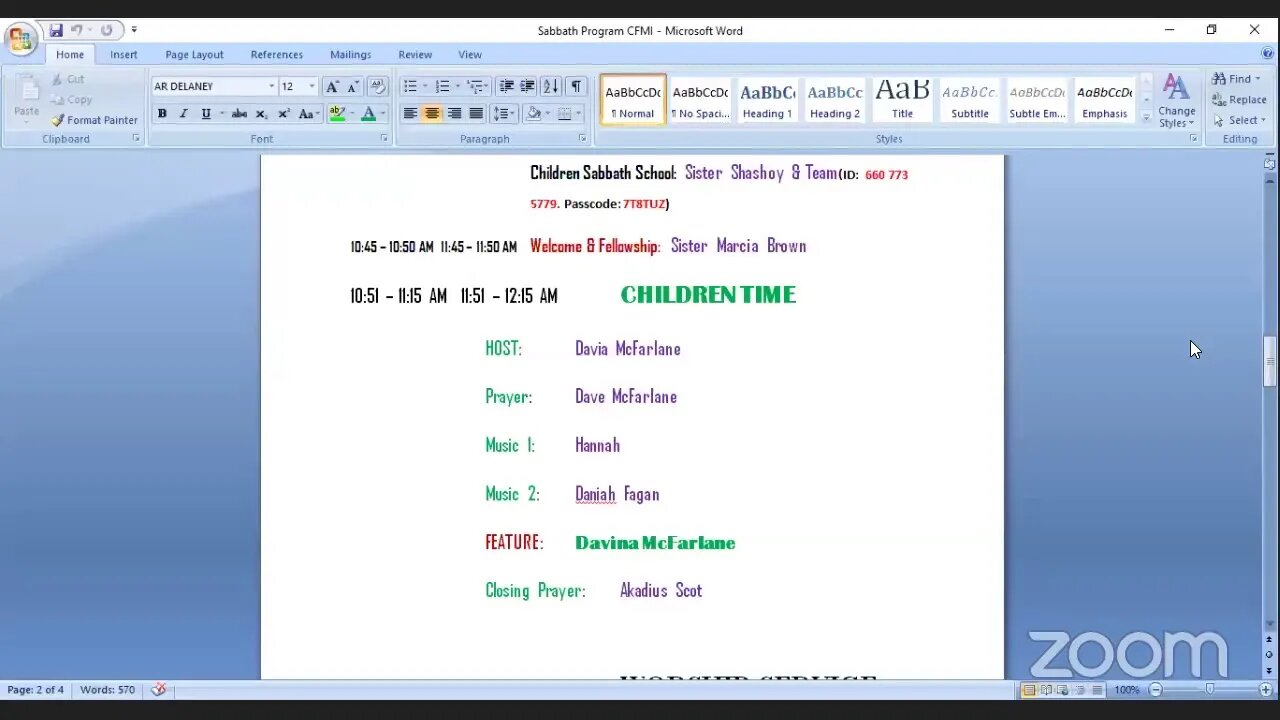
Task: Click the Find button
Action: tap(1237, 79)
